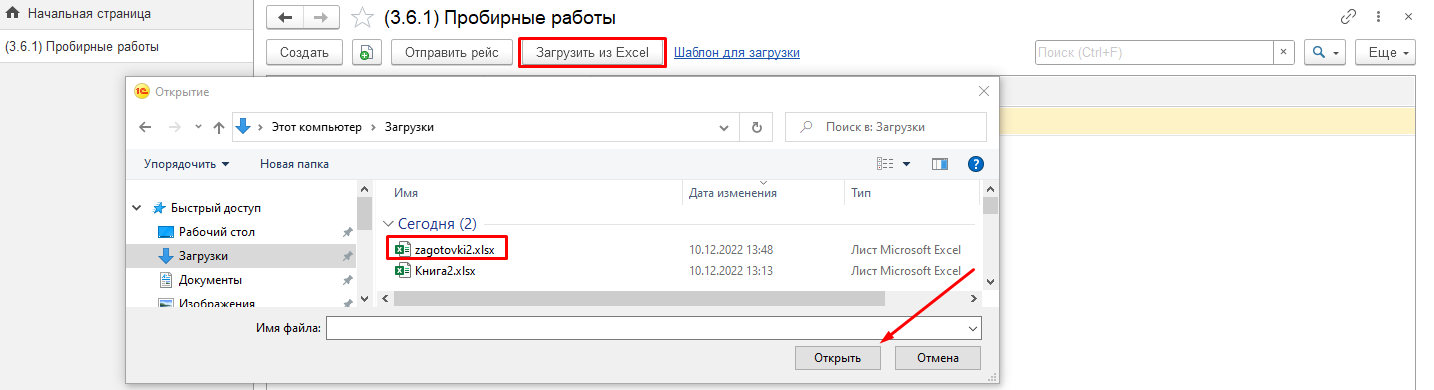The image size is (1434, 390).
Task: Go up one folder level with the up arrow
Action: coord(218,127)
